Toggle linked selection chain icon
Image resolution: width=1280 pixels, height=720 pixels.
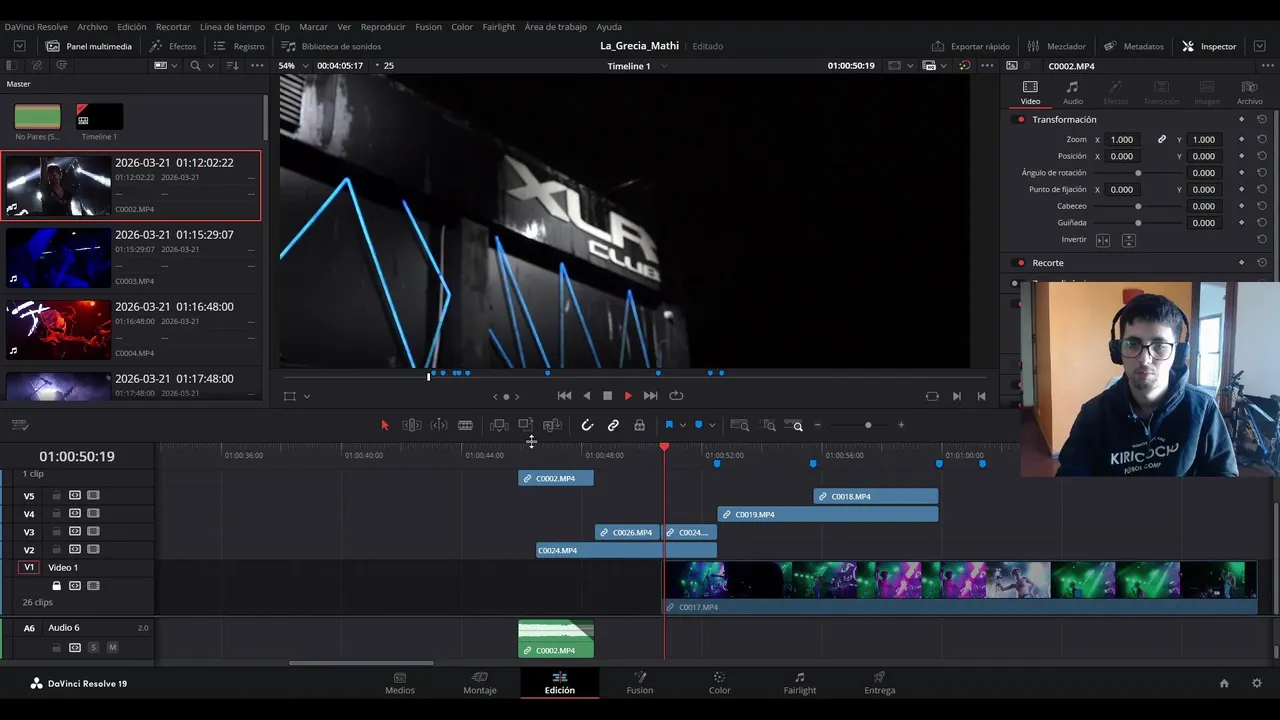tap(613, 425)
